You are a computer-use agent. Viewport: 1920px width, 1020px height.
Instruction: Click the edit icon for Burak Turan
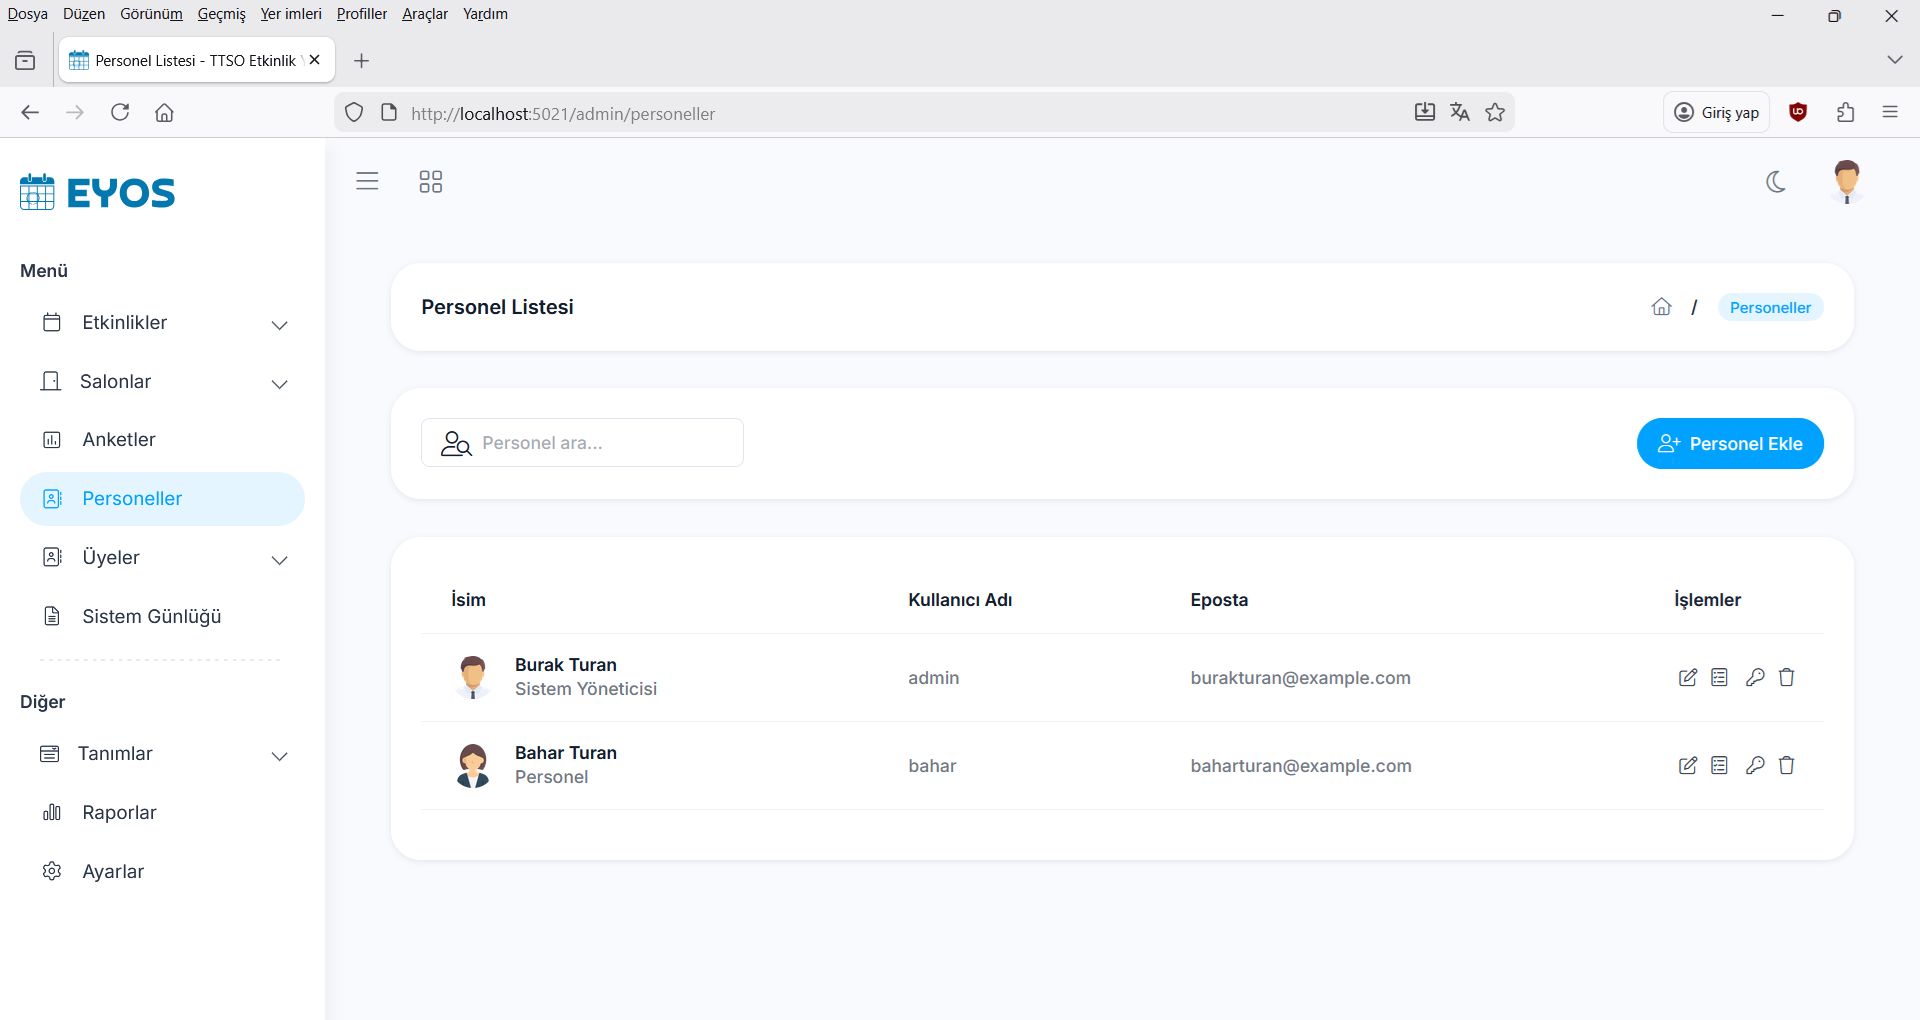pyautogui.click(x=1687, y=678)
